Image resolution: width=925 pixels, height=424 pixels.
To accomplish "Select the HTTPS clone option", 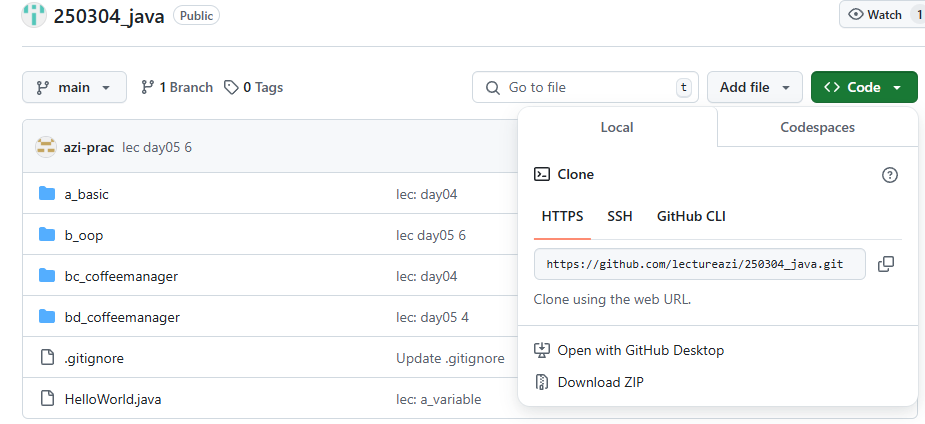I will [562, 216].
